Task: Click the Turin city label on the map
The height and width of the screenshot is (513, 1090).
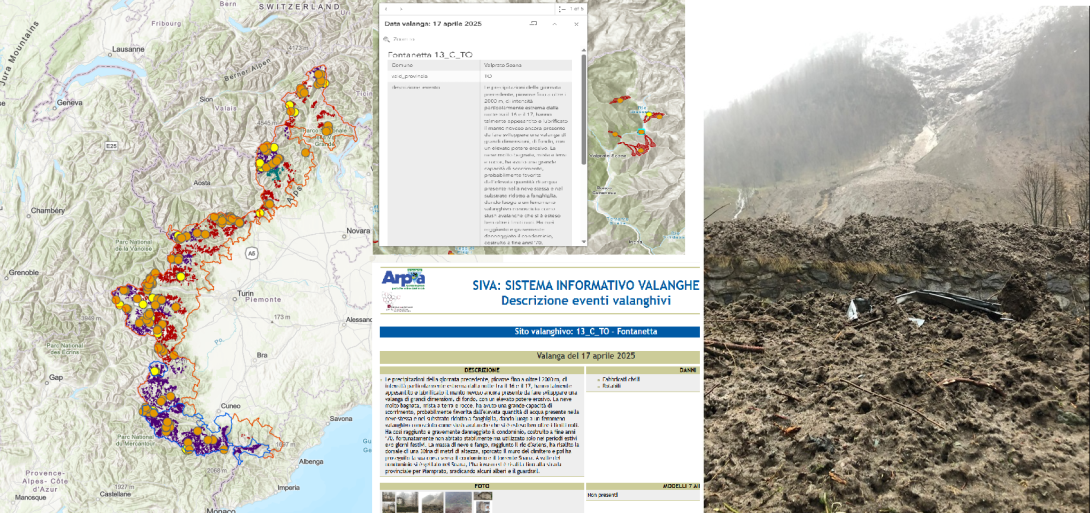Action: pos(245,293)
